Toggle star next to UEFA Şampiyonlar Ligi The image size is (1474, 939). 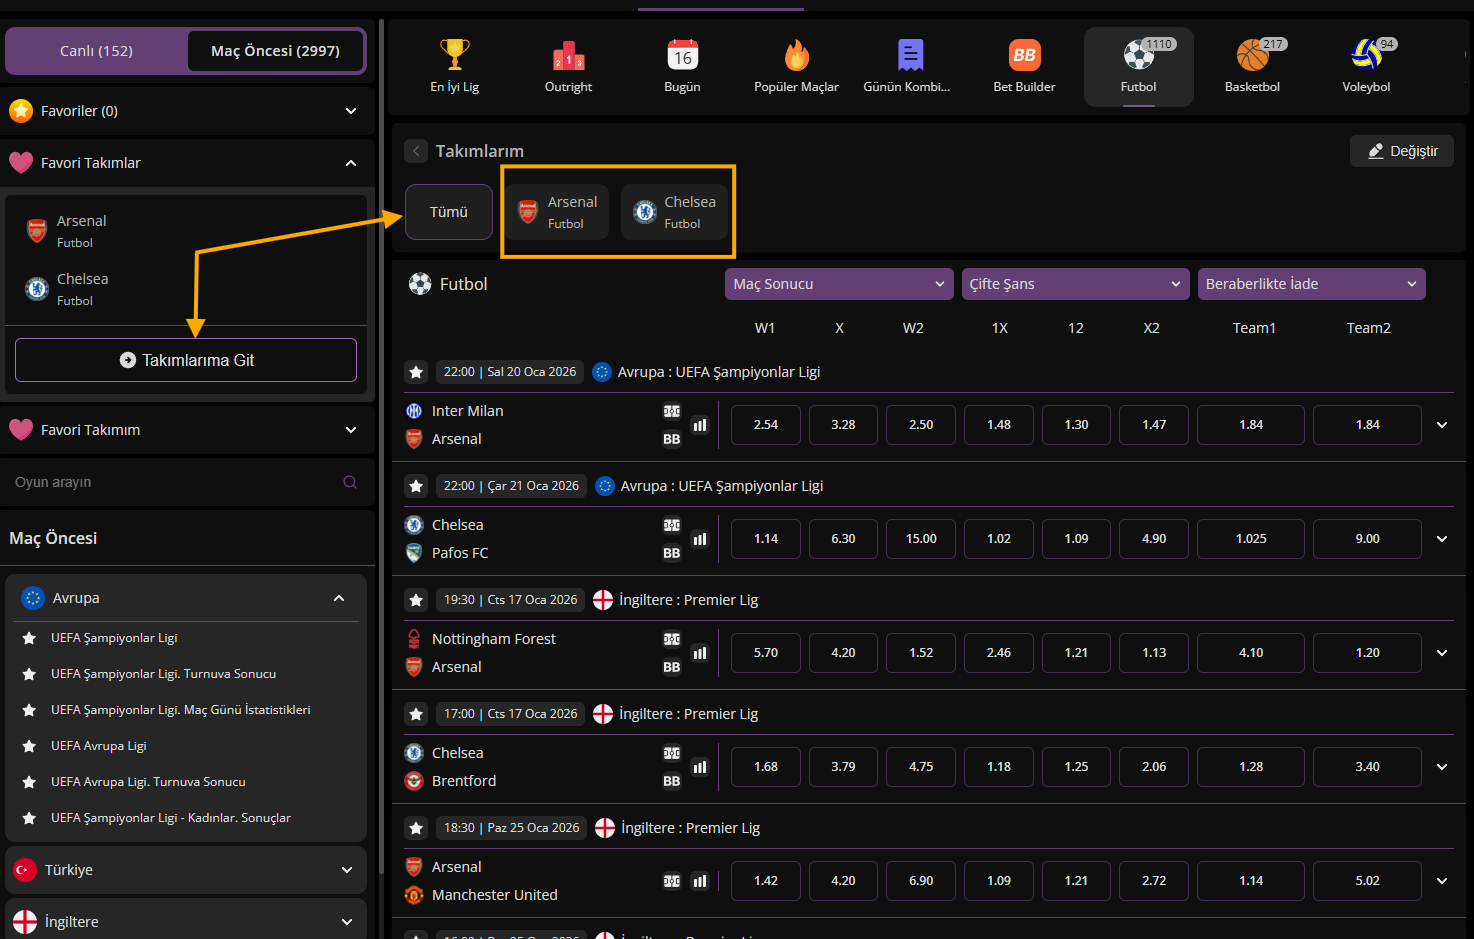click(x=29, y=638)
